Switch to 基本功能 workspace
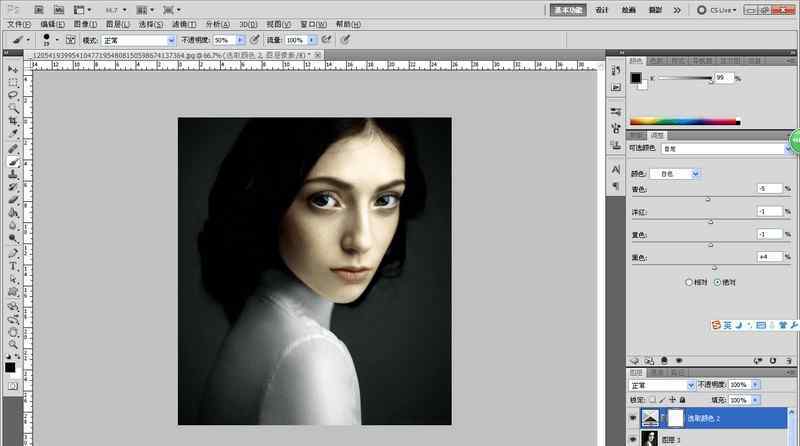The image size is (800, 446). [x=568, y=9]
